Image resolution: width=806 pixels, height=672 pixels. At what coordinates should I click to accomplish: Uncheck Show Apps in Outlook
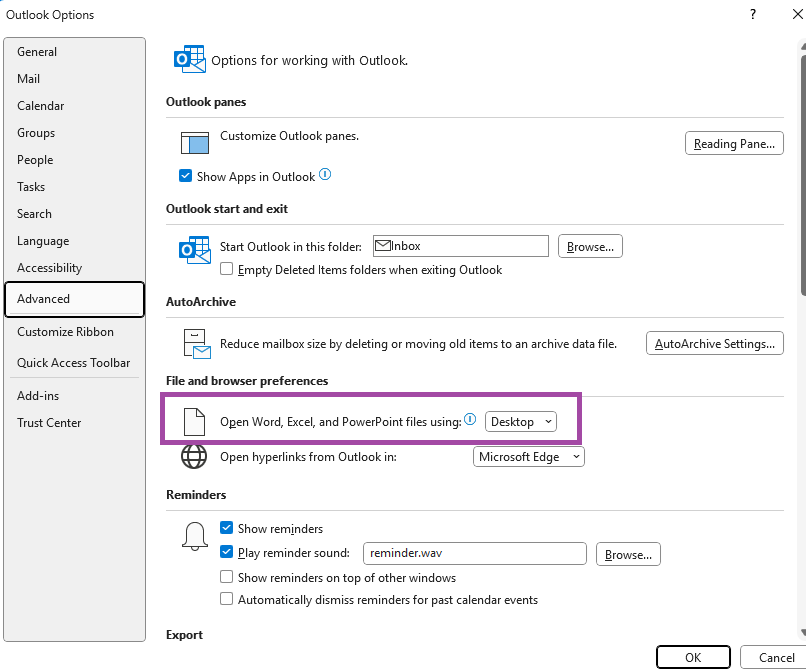(x=185, y=176)
